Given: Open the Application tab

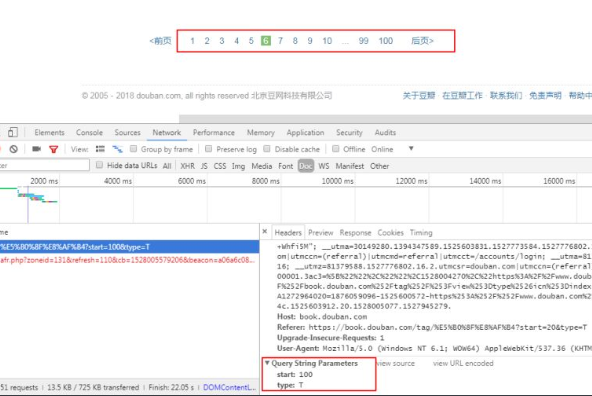Looking at the screenshot, I should click(x=305, y=133).
